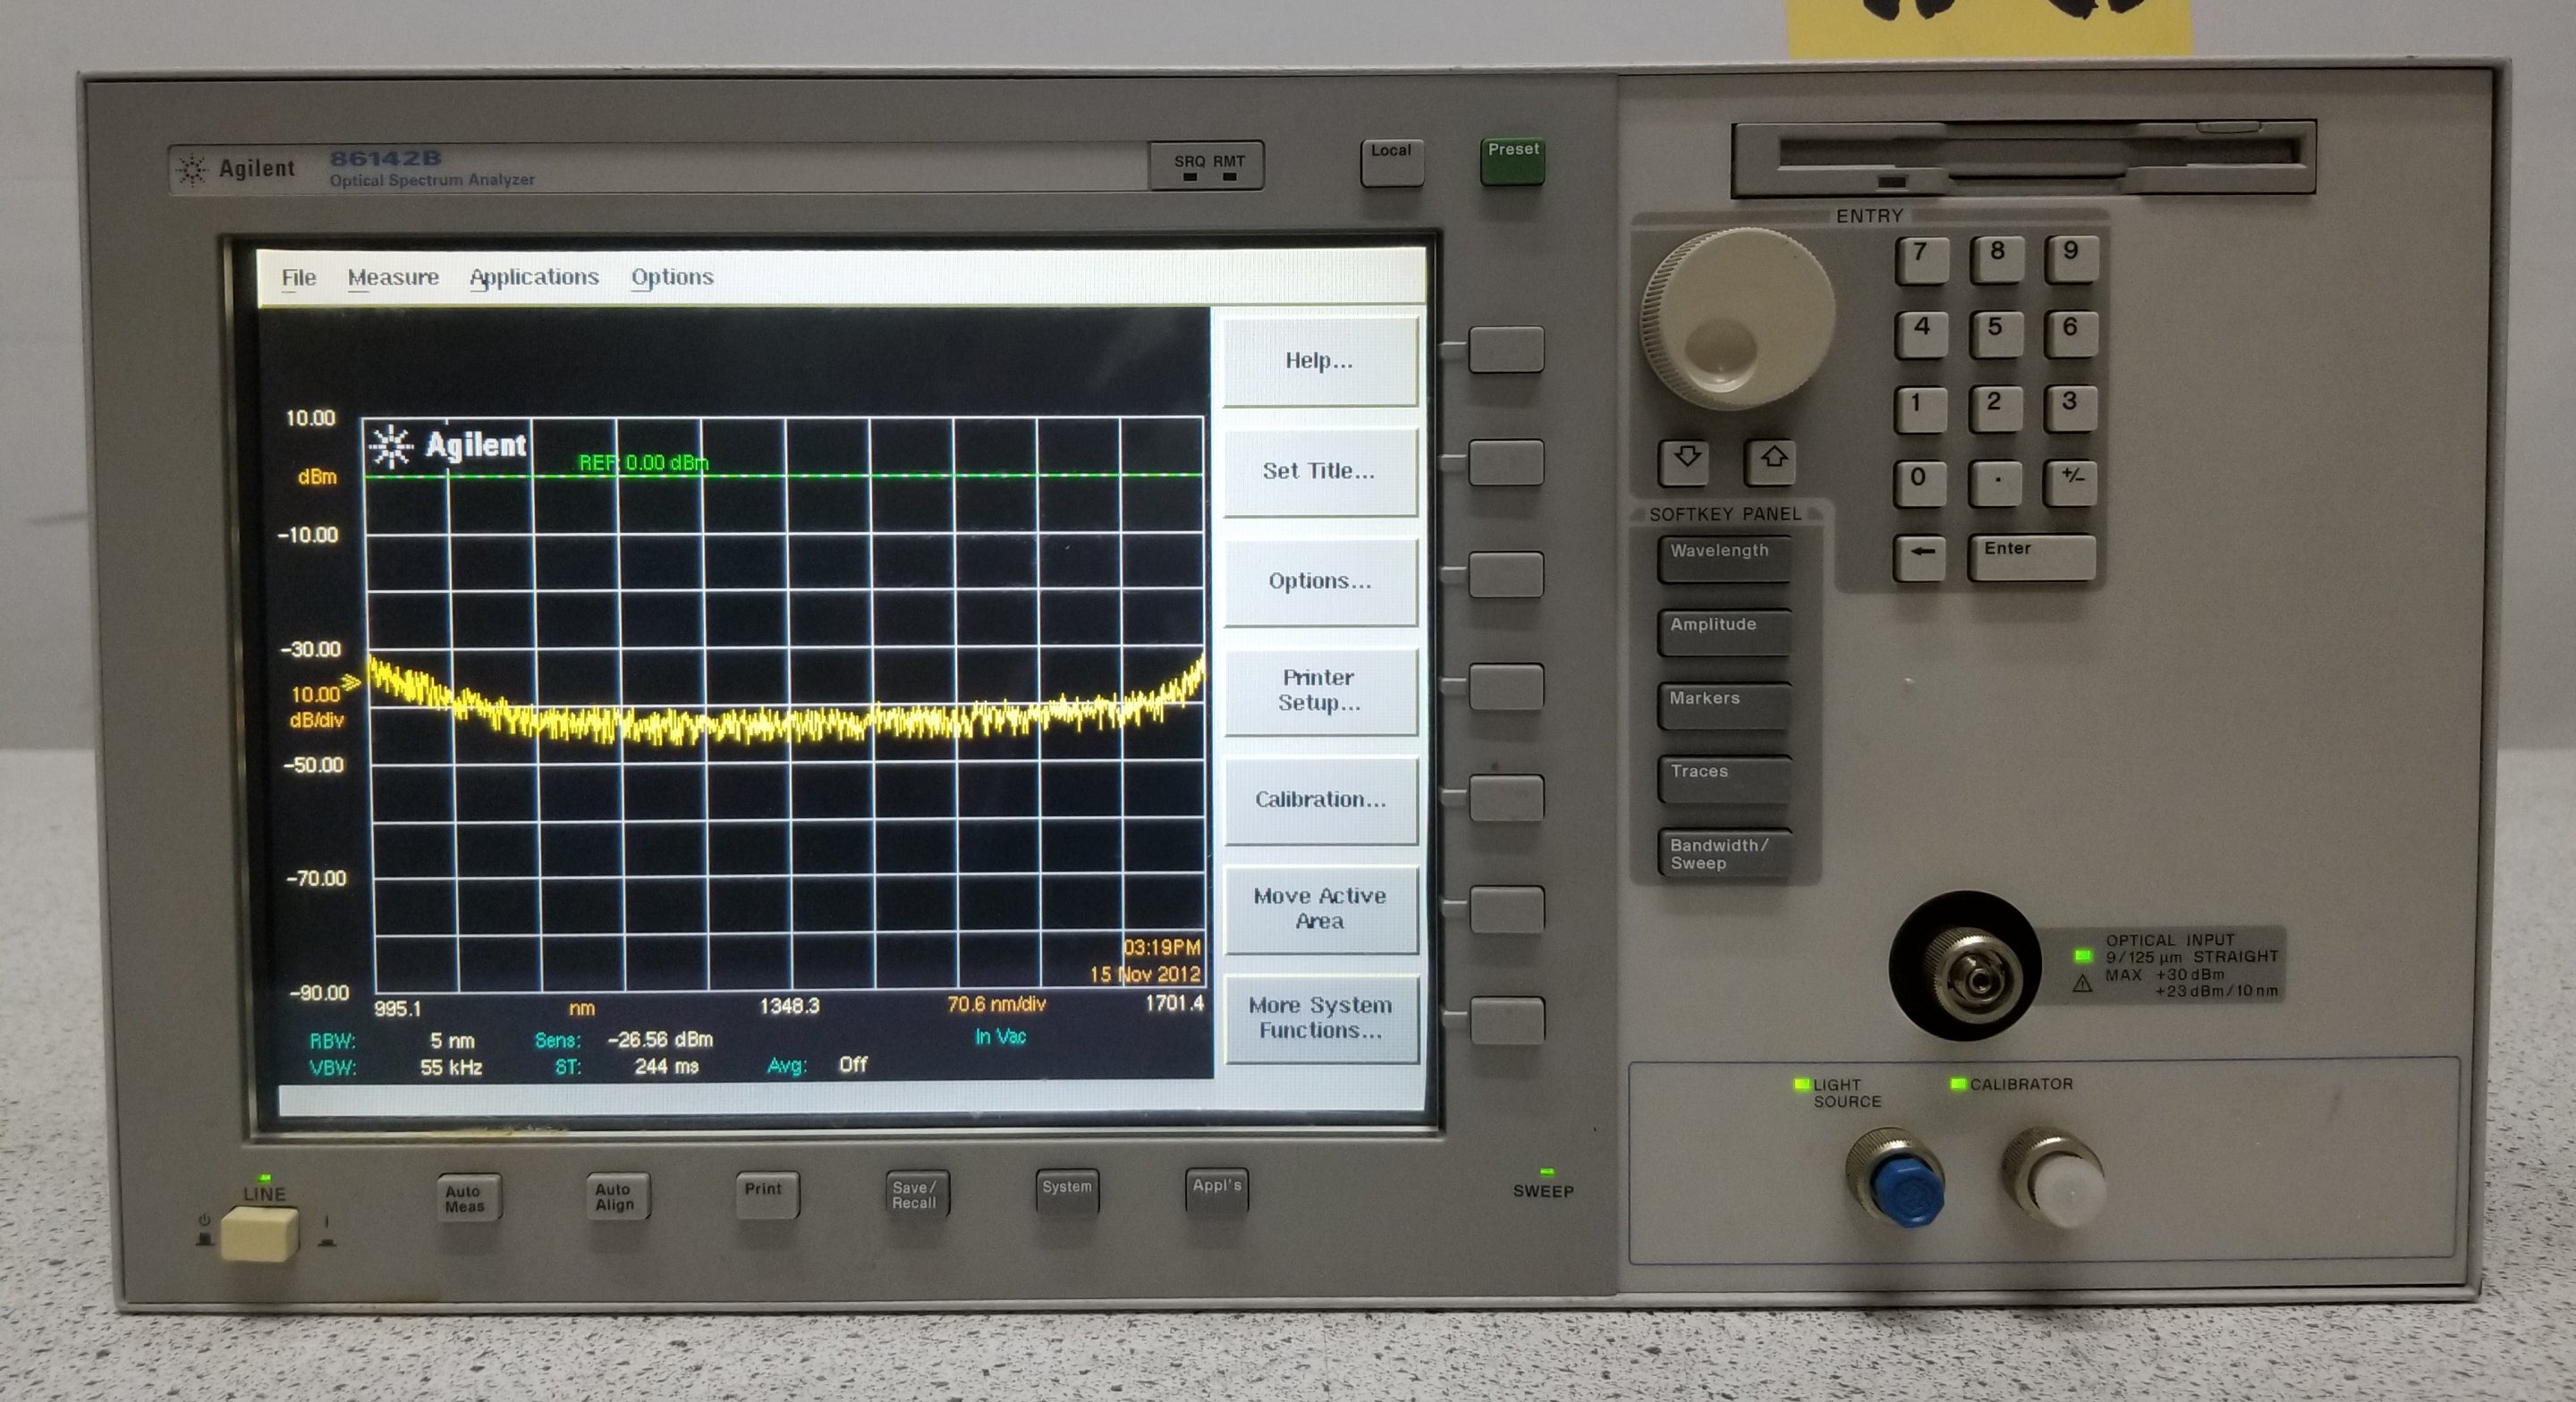Open the File menu

(x=298, y=277)
